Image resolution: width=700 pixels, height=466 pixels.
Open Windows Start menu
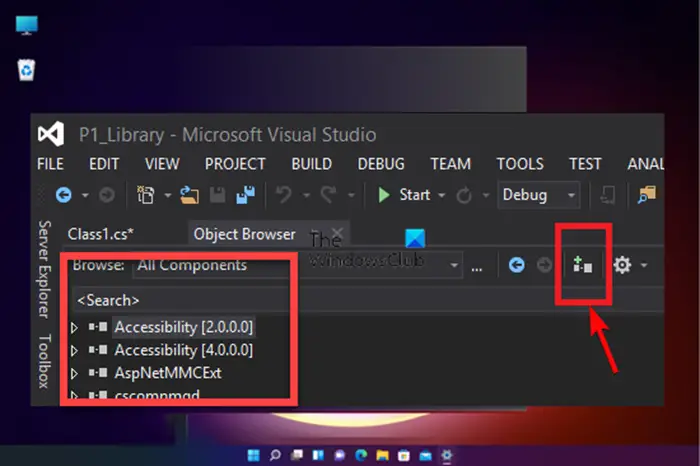(x=254, y=455)
